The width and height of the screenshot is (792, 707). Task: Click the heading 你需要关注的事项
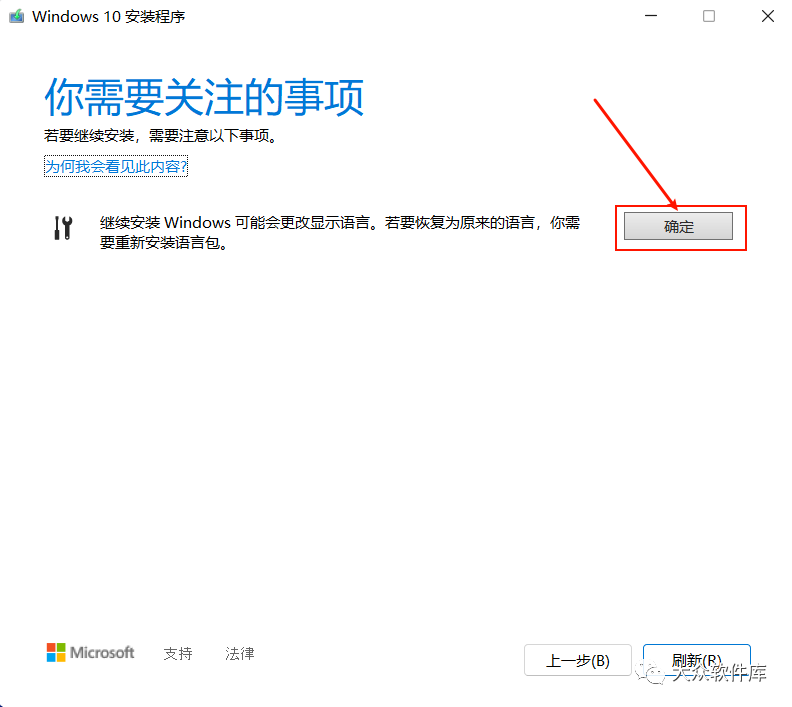click(x=204, y=97)
